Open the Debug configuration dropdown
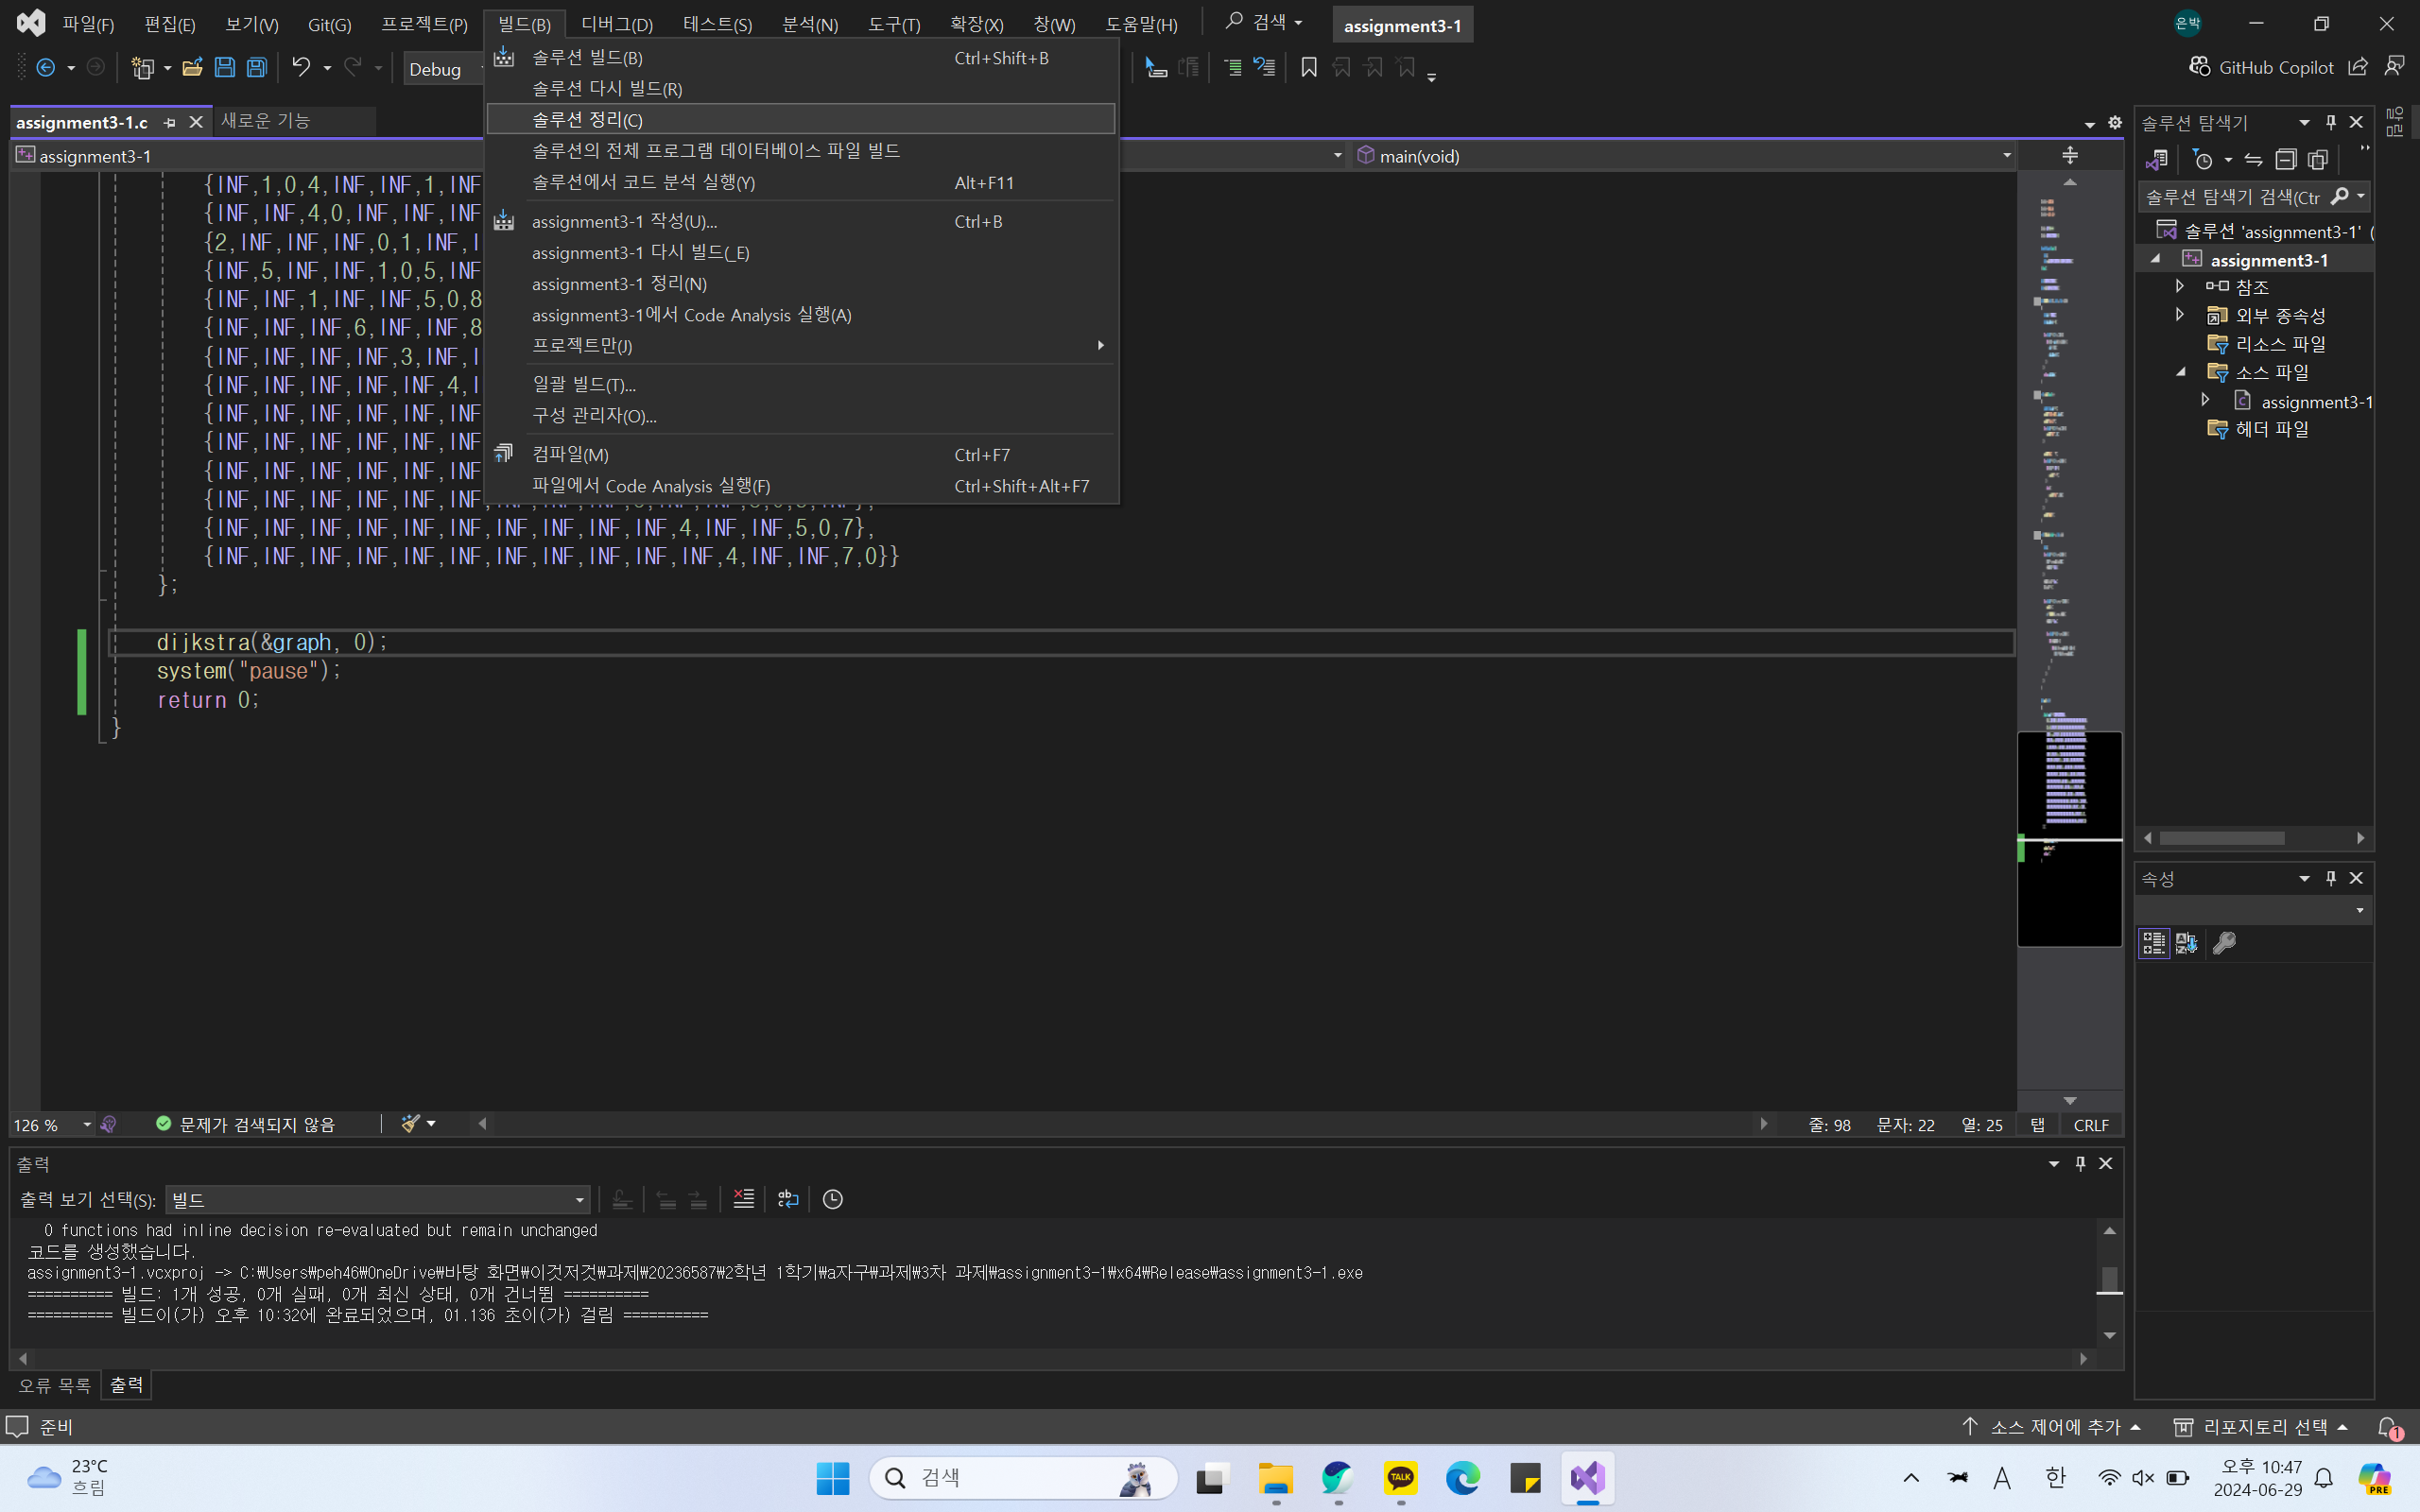 [444, 69]
